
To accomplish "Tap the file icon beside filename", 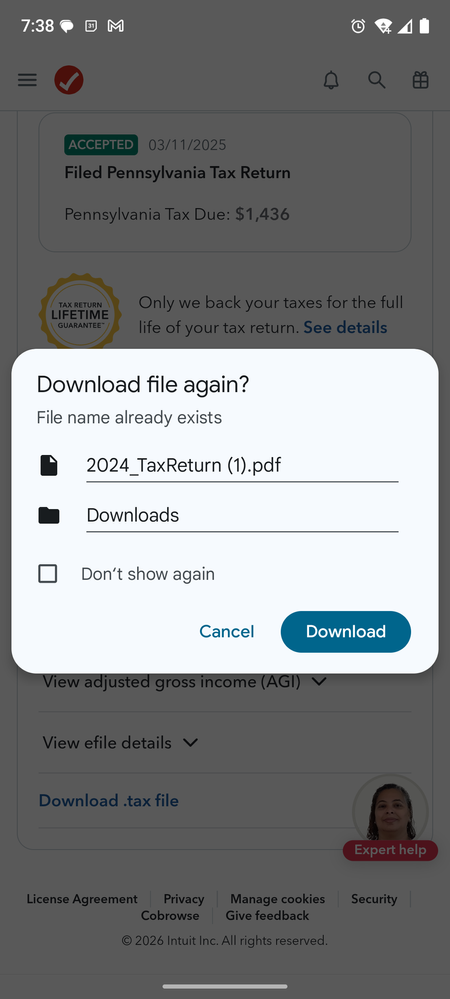I will (48, 465).
